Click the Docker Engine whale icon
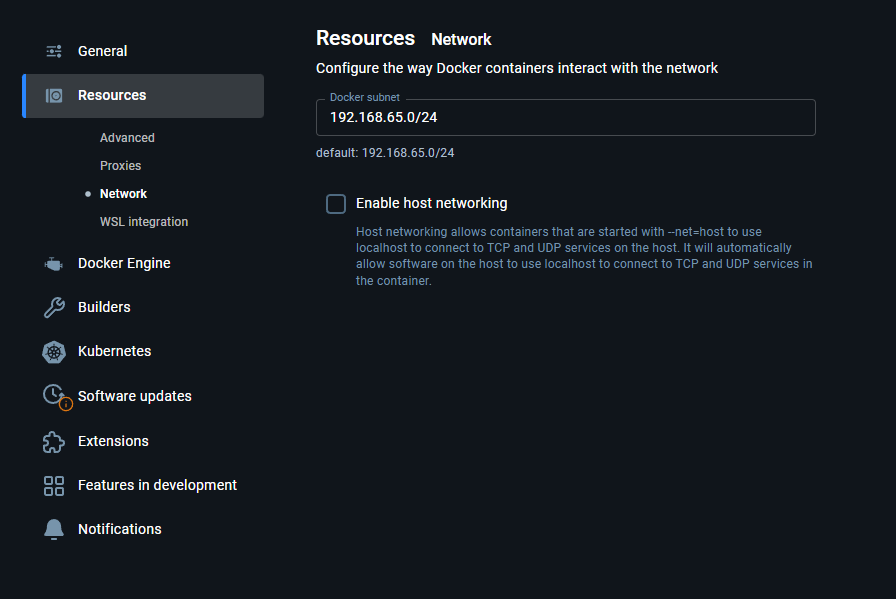The width and height of the screenshot is (896, 599). point(54,264)
